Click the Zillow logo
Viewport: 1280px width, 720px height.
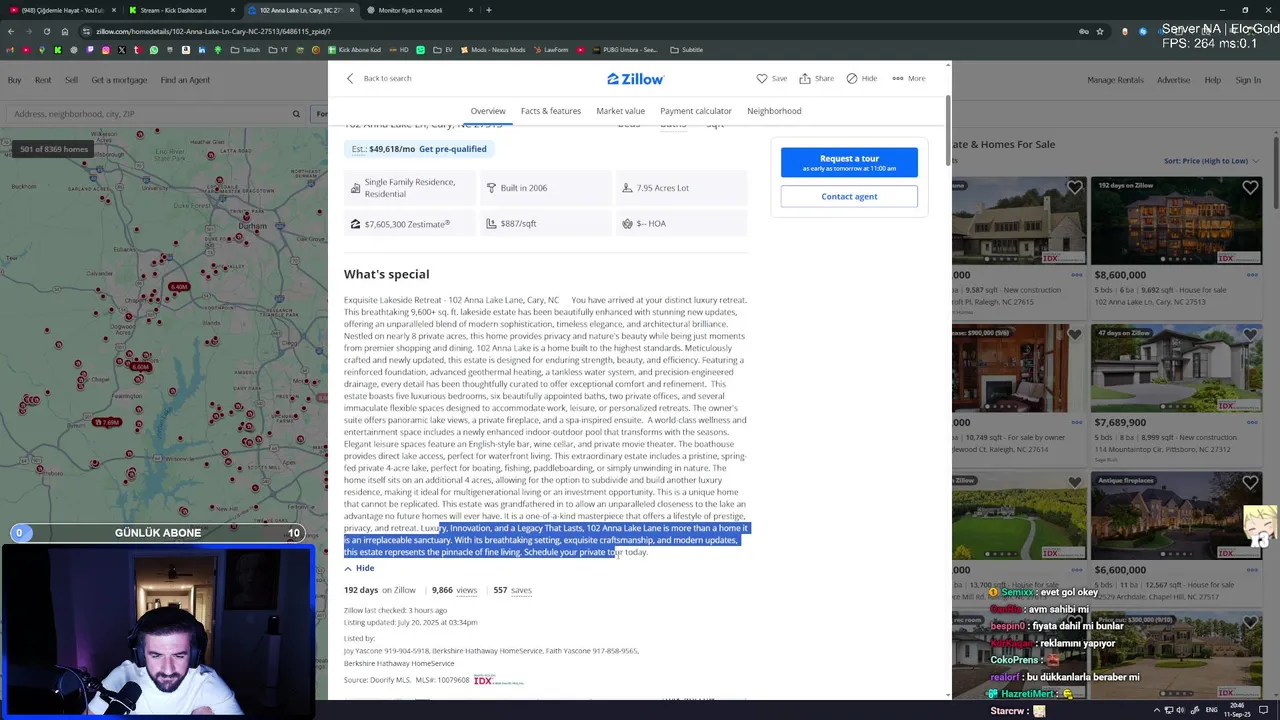[x=635, y=78]
